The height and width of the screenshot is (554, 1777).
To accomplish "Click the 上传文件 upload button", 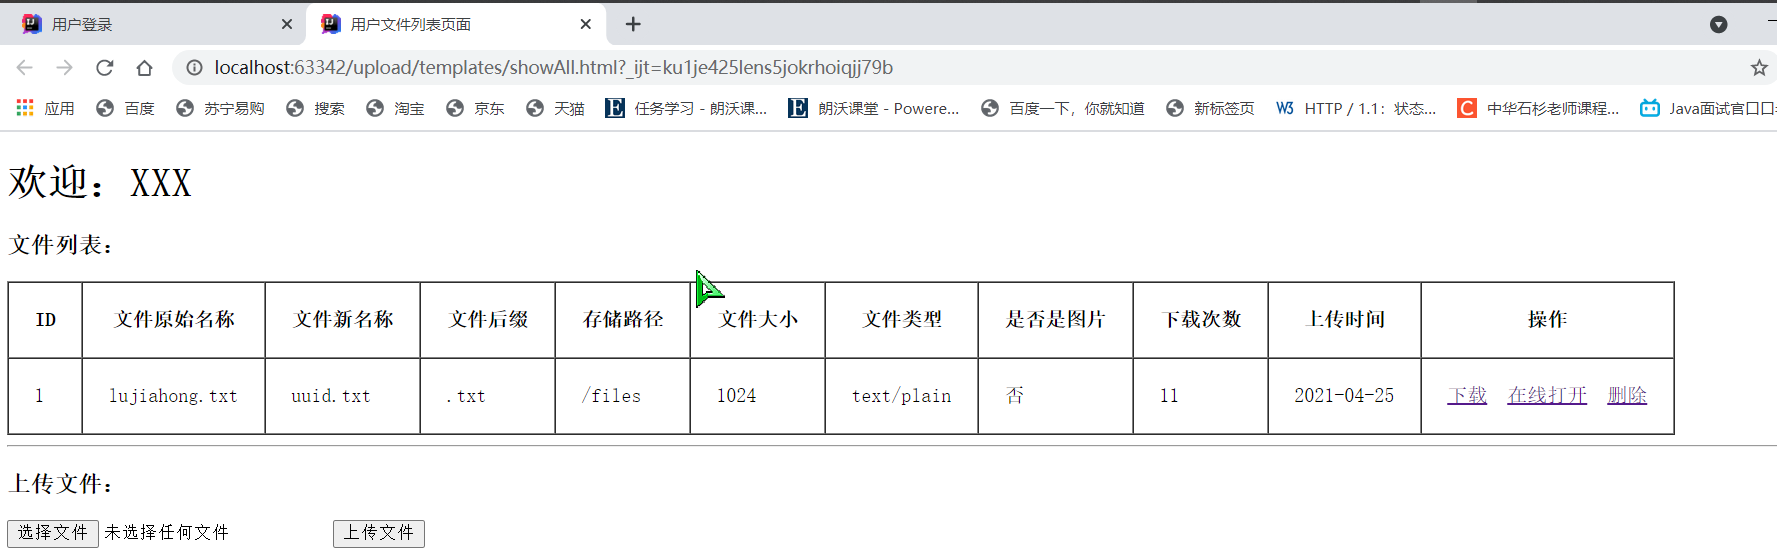I will point(379,533).
